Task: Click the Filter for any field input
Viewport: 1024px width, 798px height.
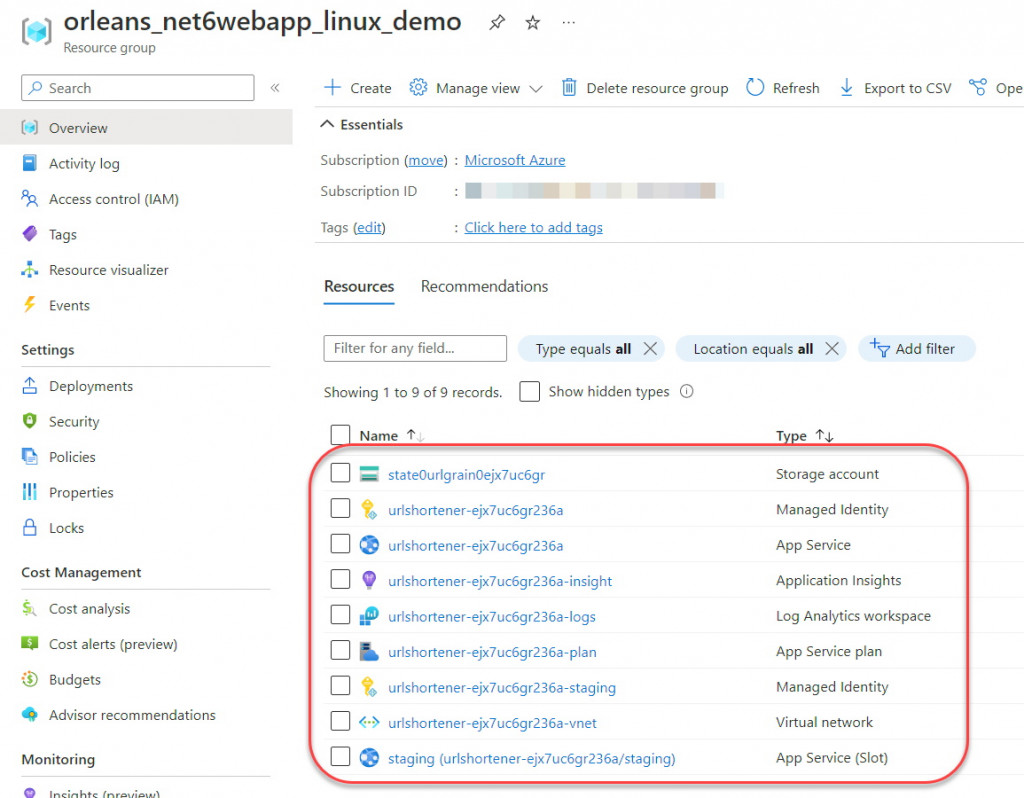Action: 415,348
